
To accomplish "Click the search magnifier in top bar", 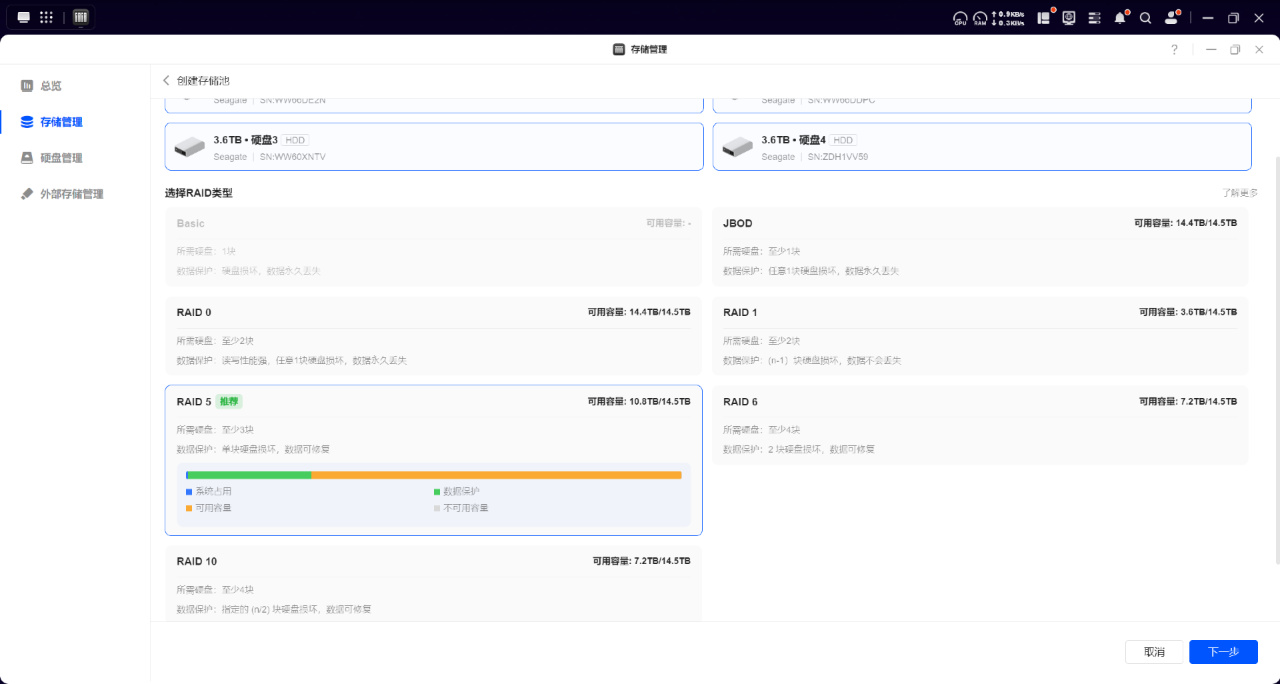I will pos(1146,17).
